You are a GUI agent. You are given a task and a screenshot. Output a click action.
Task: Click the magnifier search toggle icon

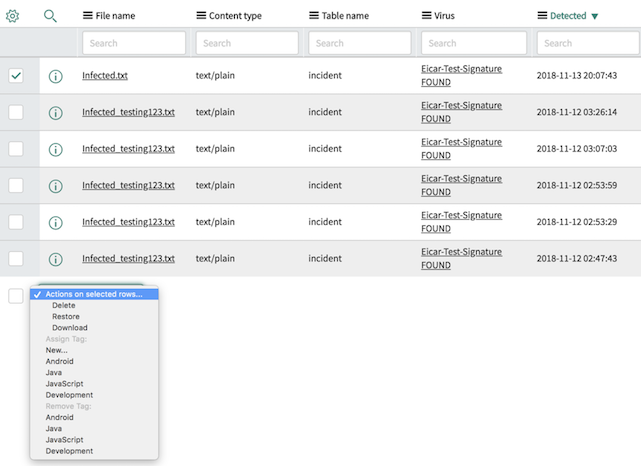(x=51, y=16)
